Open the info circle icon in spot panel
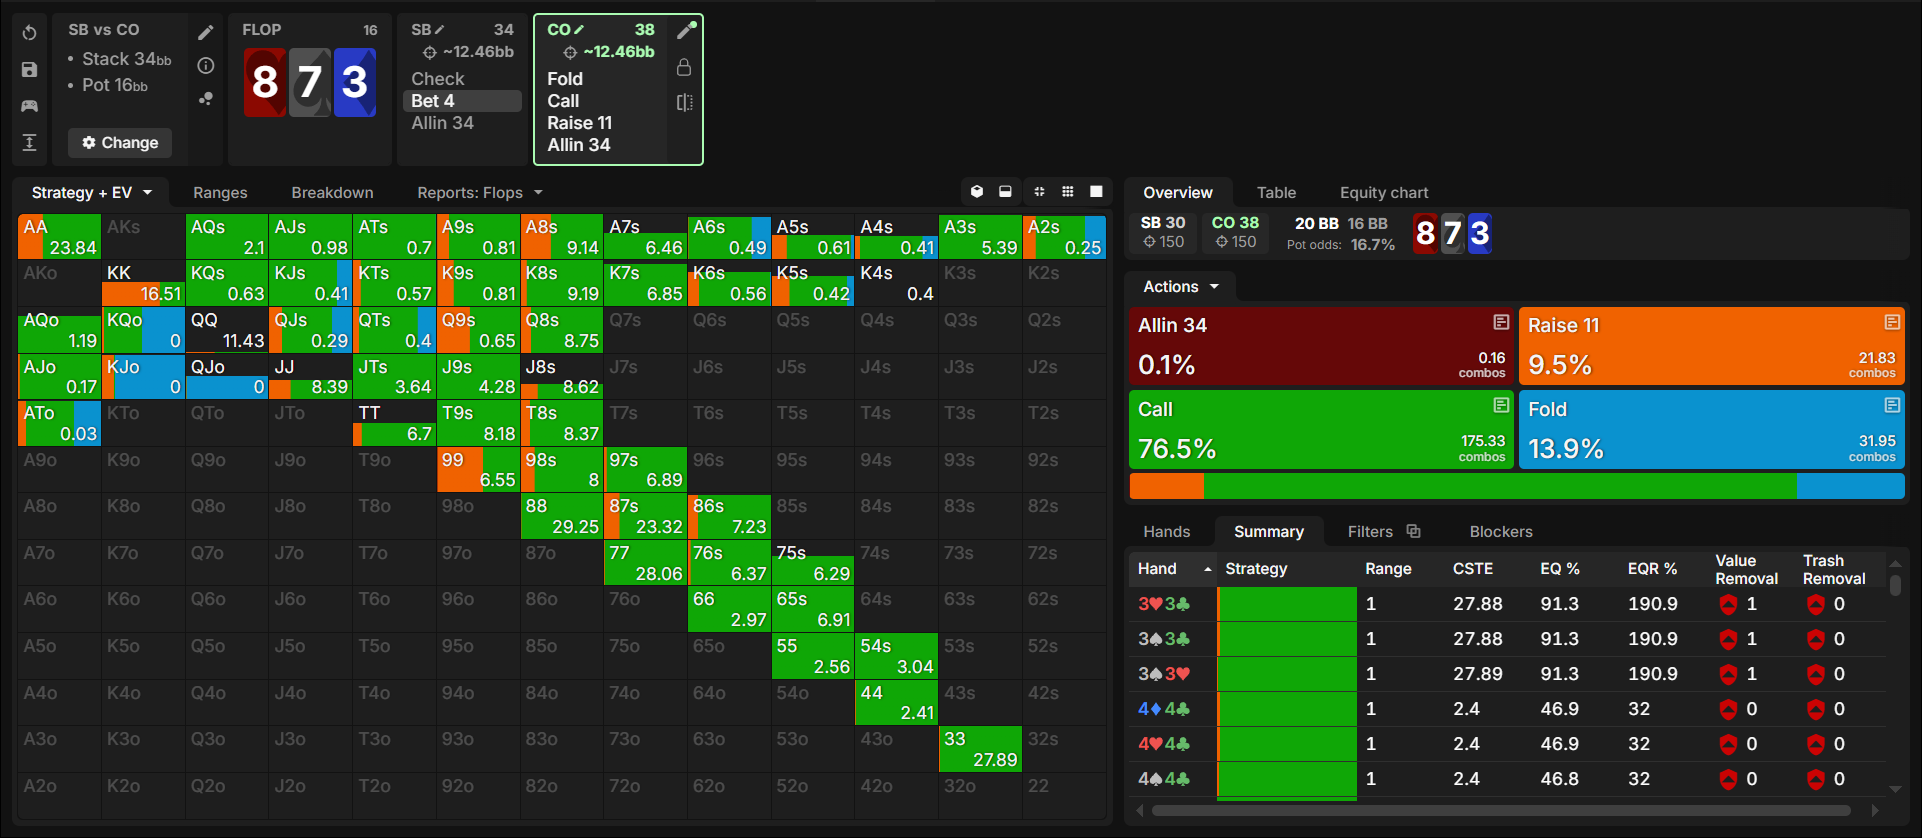The width and height of the screenshot is (1922, 838). click(206, 66)
